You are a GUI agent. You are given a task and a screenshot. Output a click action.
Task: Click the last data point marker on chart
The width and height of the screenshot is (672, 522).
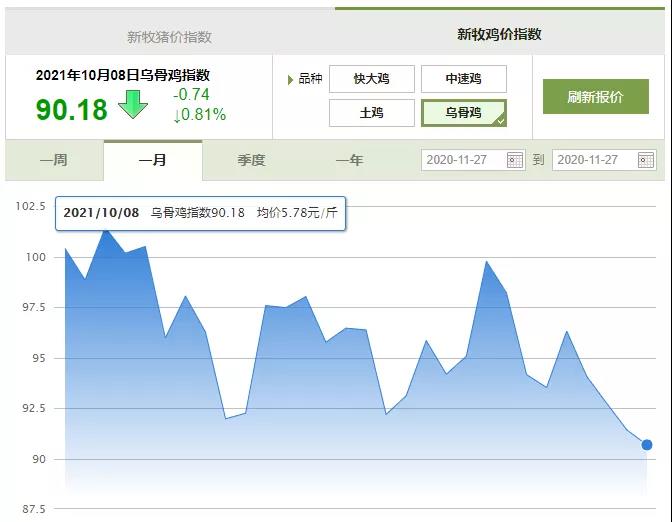[647, 445]
